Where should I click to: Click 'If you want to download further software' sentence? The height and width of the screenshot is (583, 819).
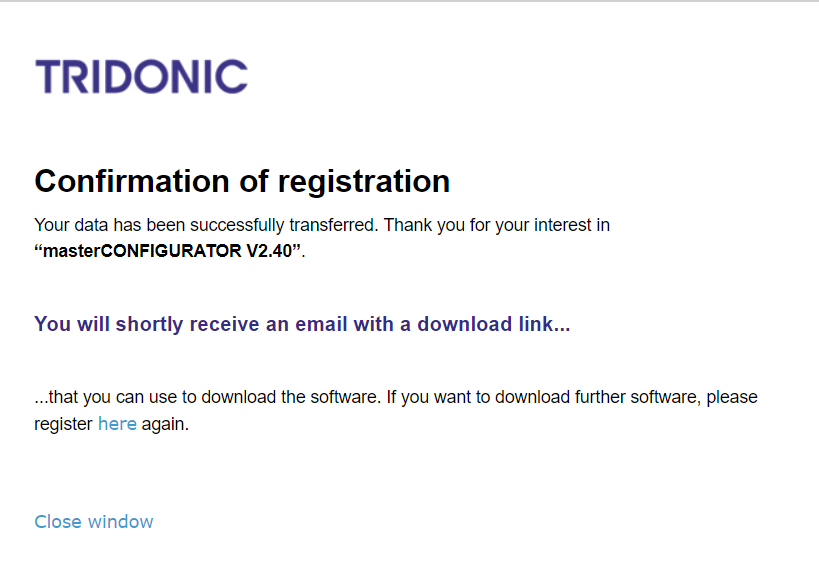click(543, 397)
